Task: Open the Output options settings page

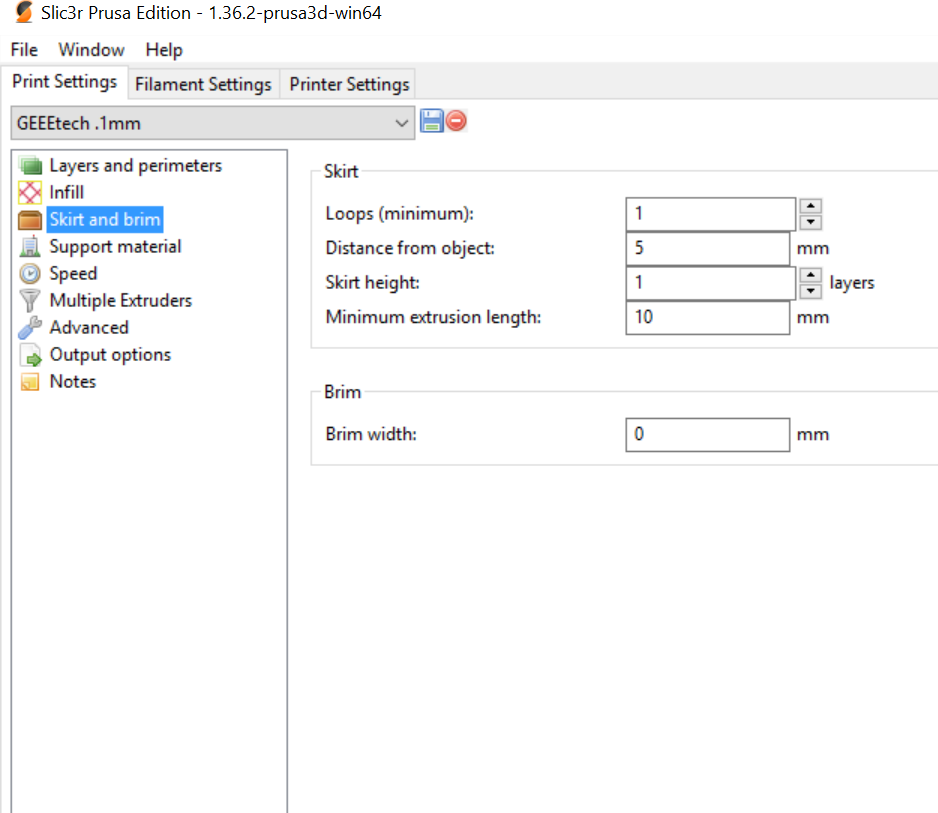Action: point(110,355)
